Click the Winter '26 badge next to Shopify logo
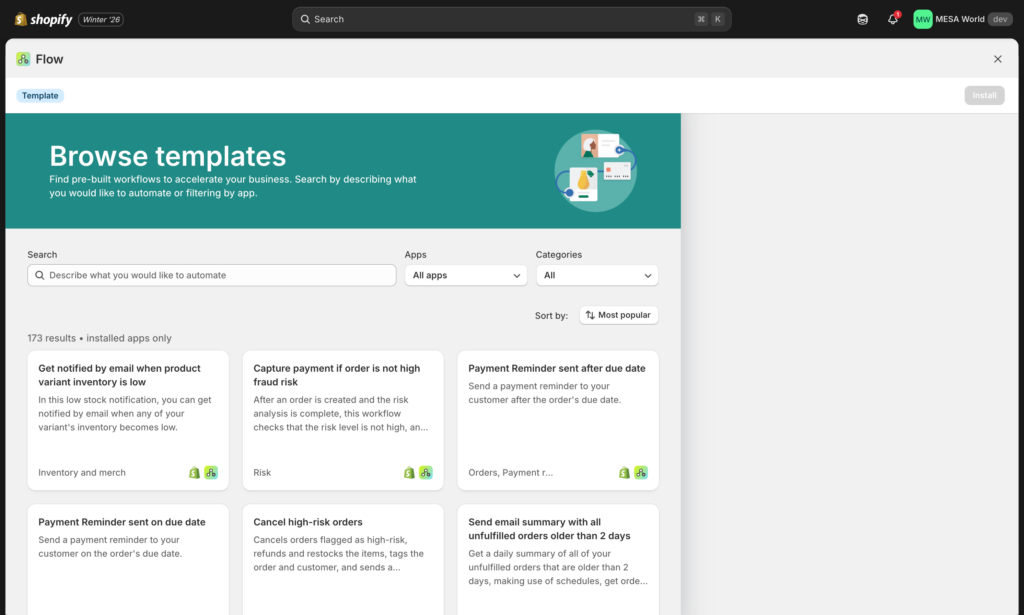Viewport: 1024px width, 615px height. pyautogui.click(x=100, y=18)
